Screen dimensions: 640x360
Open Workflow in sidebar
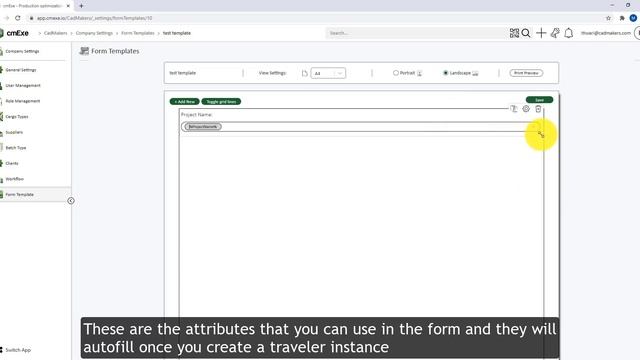(x=15, y=179)
